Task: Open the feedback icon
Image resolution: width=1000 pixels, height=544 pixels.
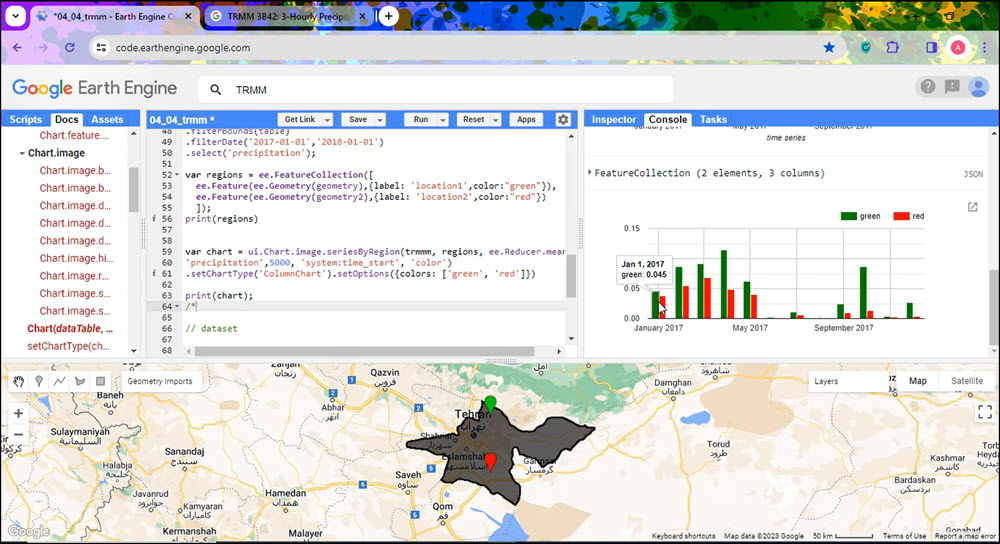Action: [x=952, y=87]
